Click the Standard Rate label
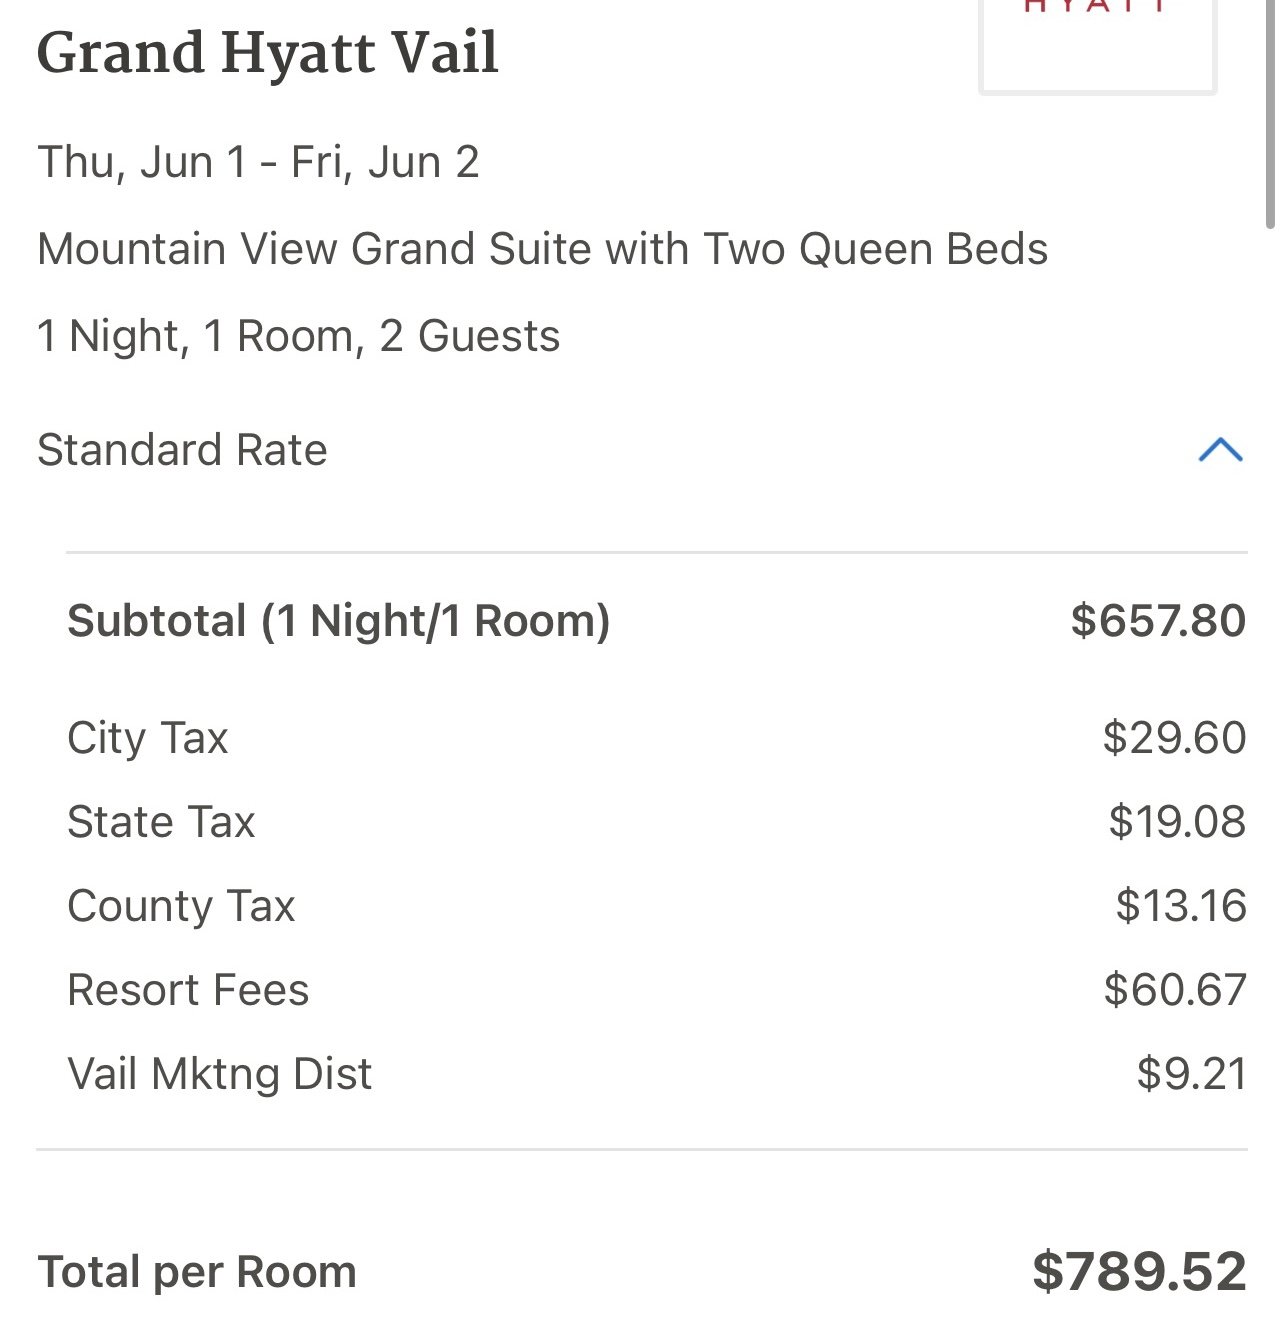The image size is (1284, 1333). click(x=182, y=450)
